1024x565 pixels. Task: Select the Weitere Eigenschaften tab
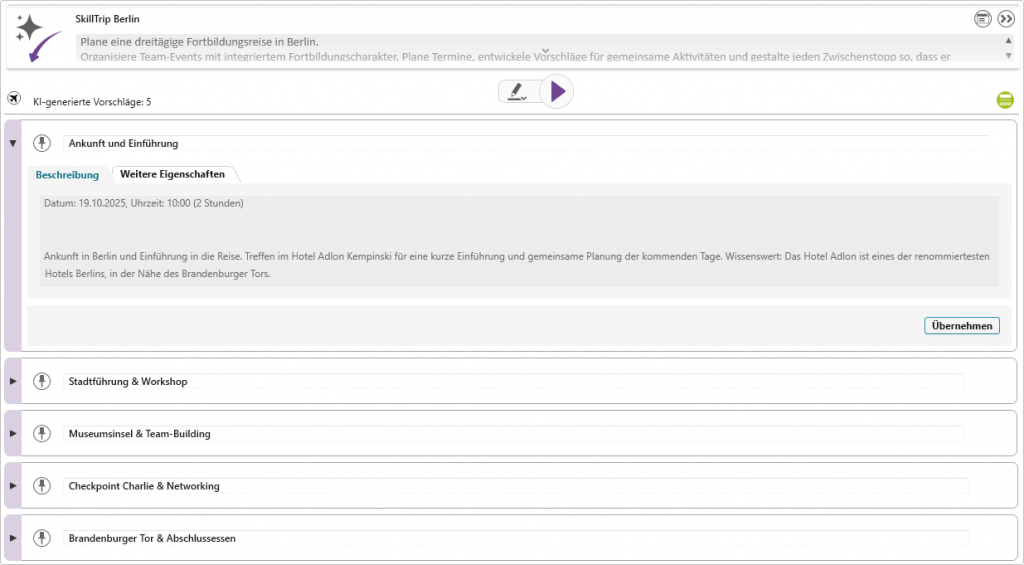pos(172,174)
